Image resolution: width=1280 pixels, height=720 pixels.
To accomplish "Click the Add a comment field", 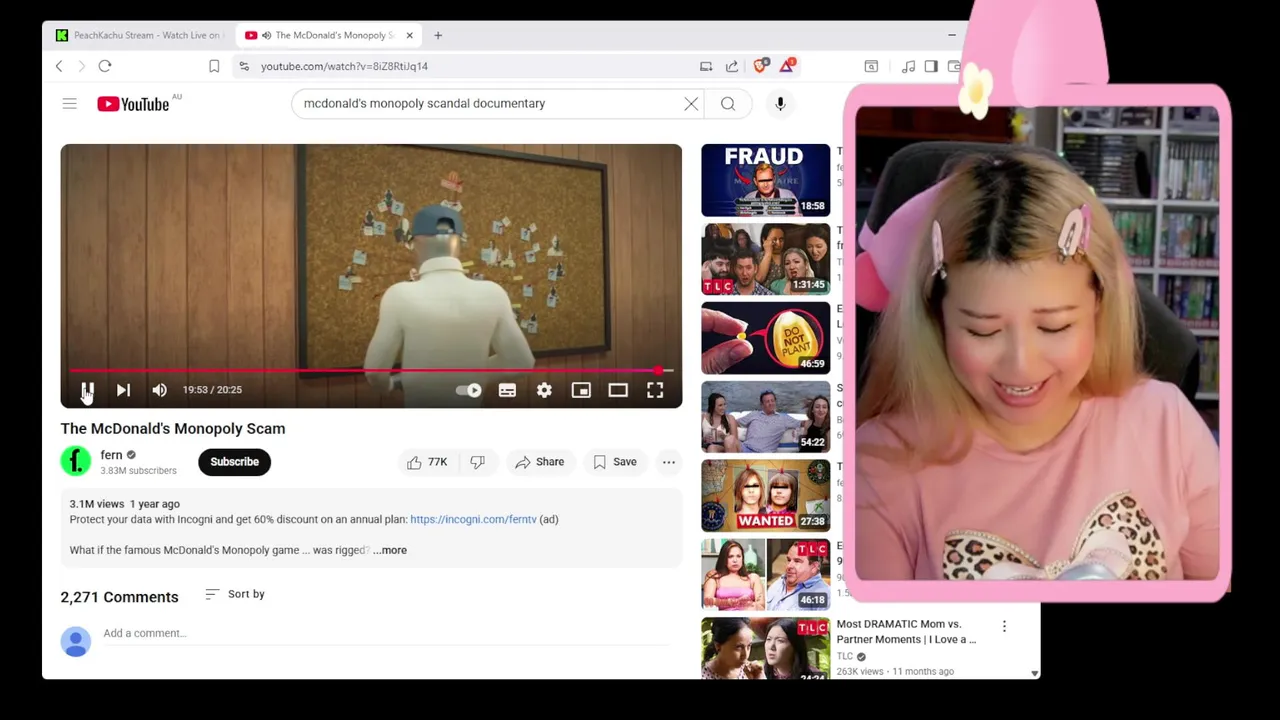I will (385, 633).
